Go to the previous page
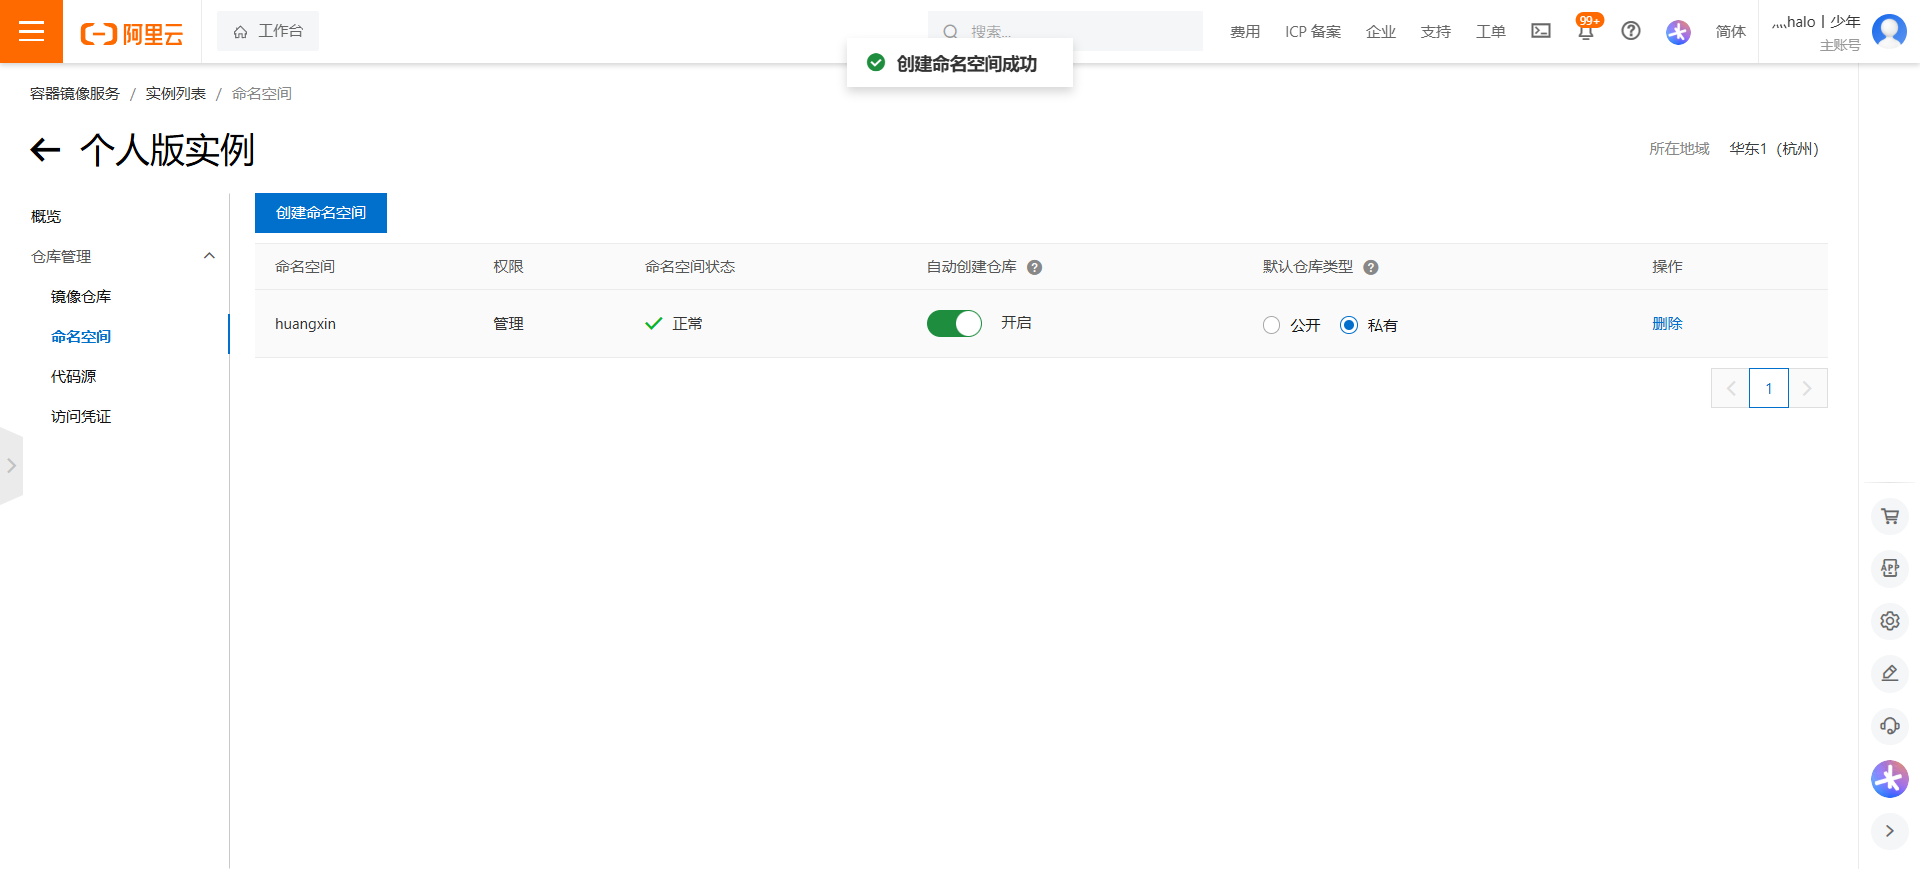Viewport: 1920px width, 869px height. [x=1731, y=388]
